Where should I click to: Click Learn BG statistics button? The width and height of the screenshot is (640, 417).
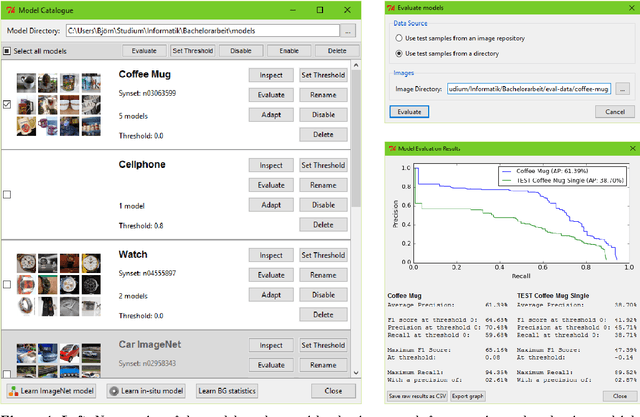pos(227,391)
